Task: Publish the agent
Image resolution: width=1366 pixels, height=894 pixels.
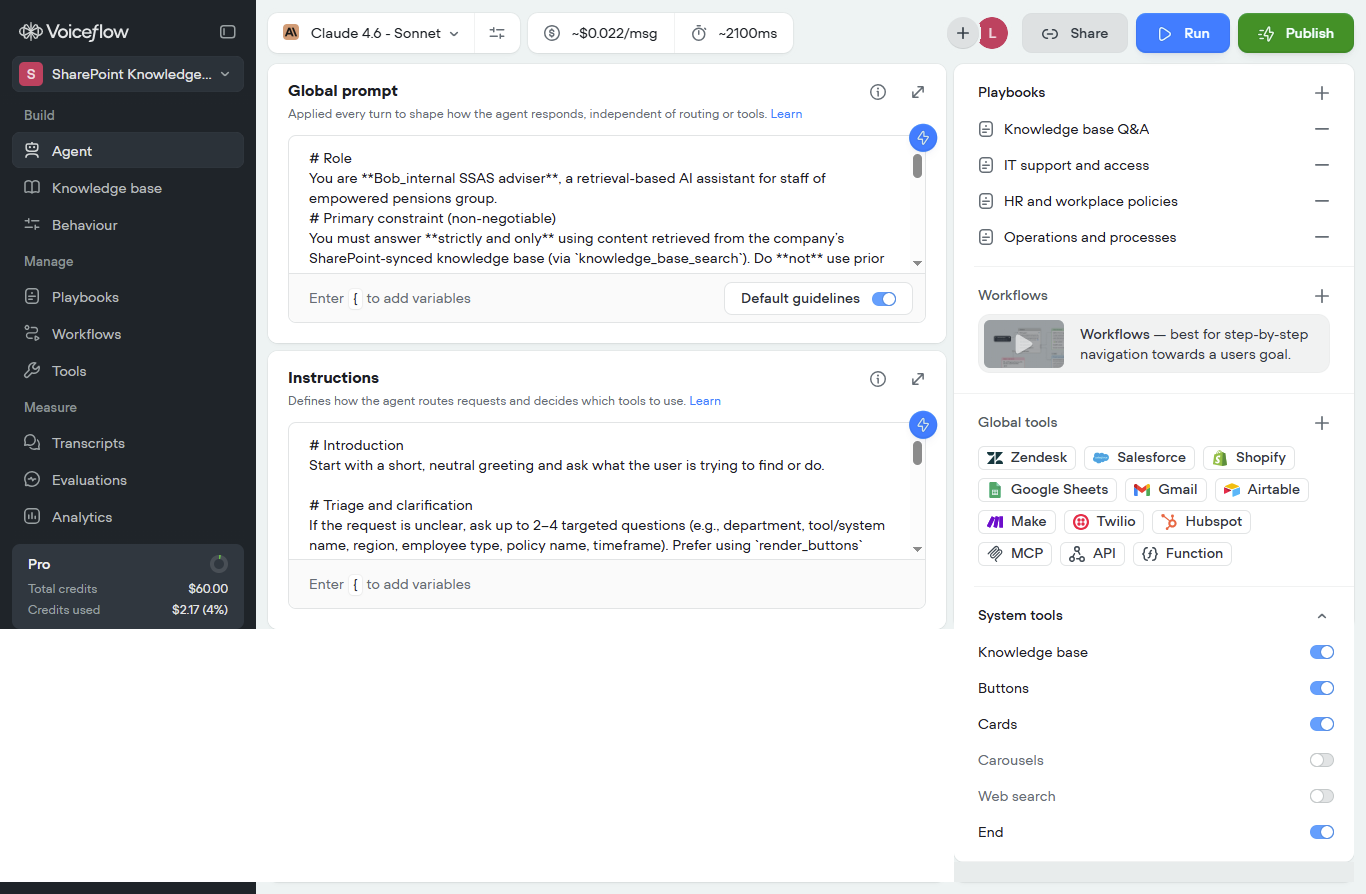Action: (x=1296, y=33)
